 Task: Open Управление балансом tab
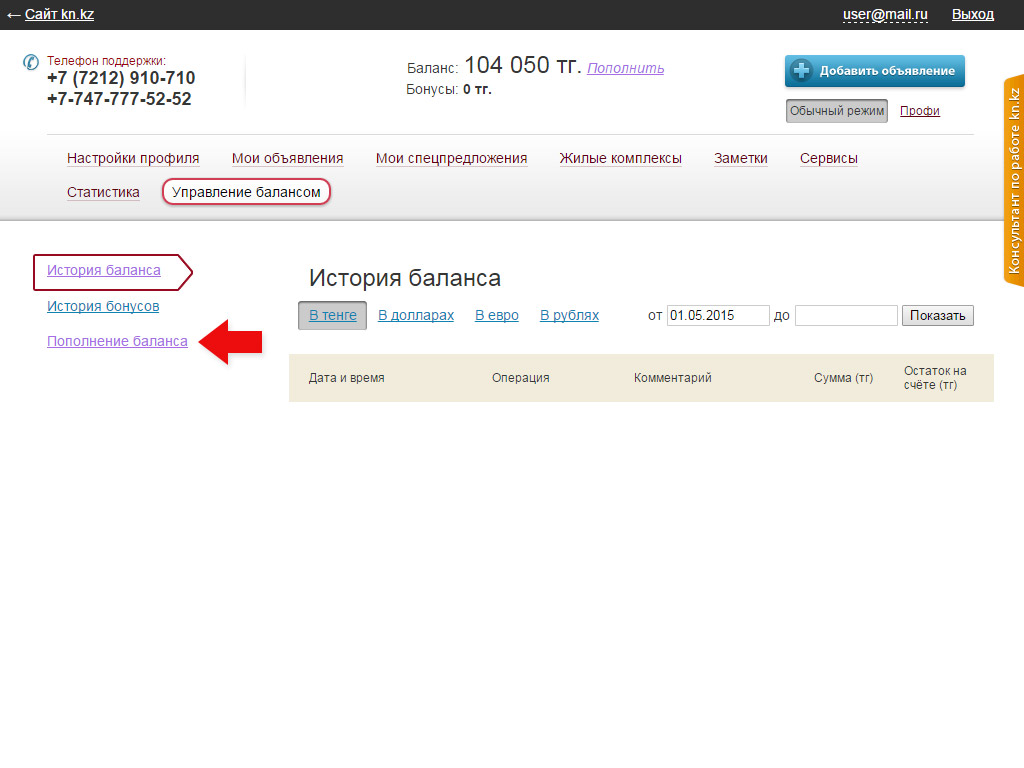click(x=246, y=192)
